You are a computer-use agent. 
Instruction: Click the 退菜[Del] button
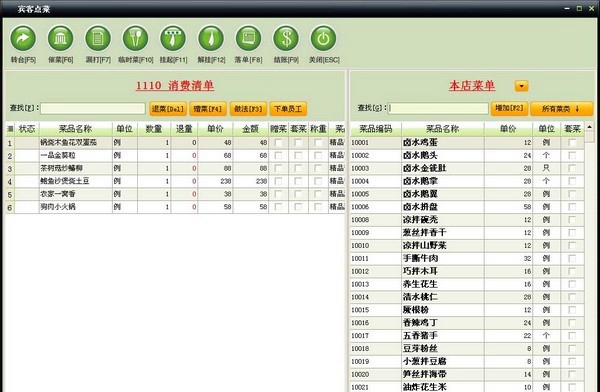tap(168, 109)
